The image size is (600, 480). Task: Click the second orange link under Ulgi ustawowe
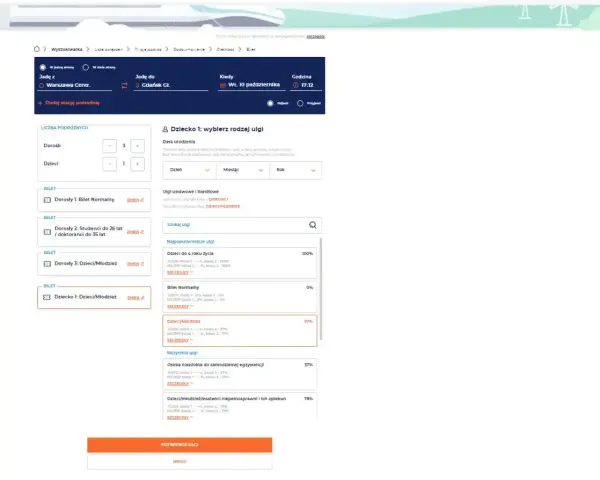223,206
